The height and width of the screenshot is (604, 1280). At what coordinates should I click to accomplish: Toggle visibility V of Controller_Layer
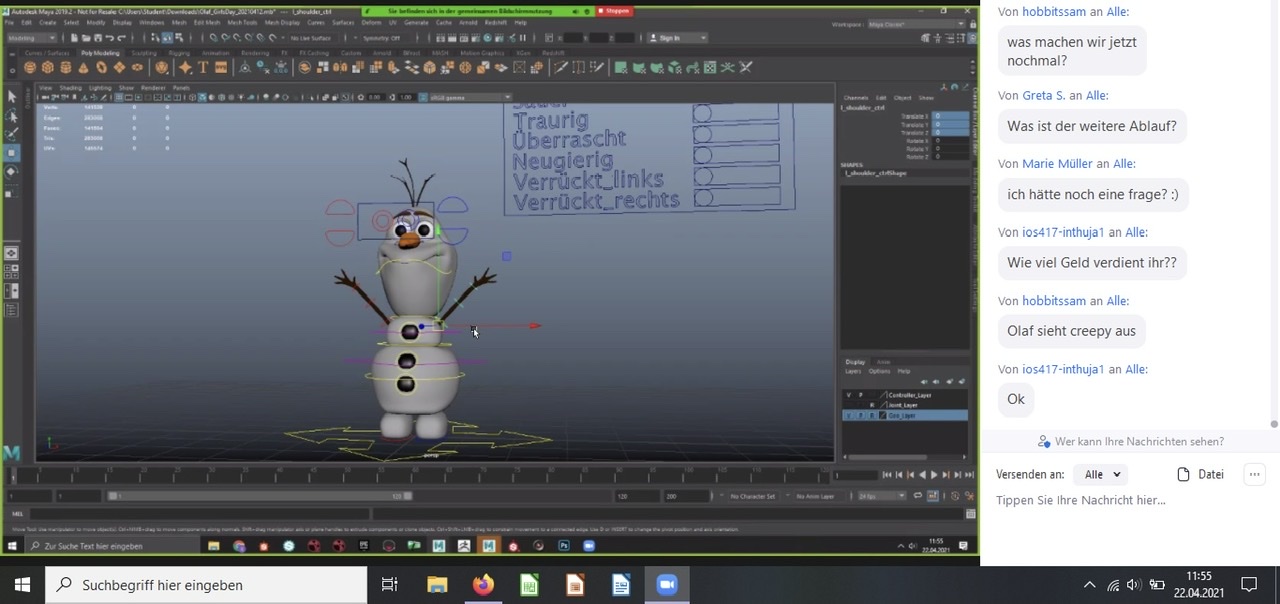(x=849, y=395)
